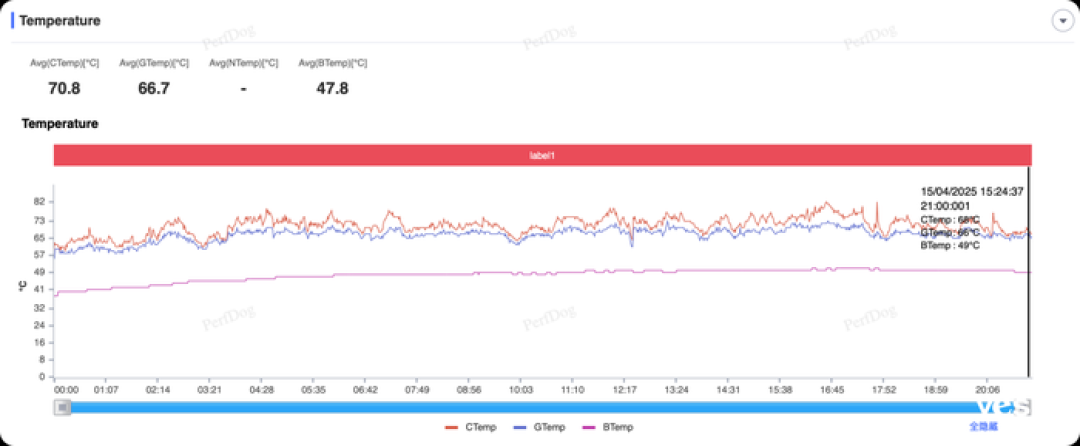The image size is (1080, 446).
Task: Click the Temperature panel header title
Action: tap(60, 21)
